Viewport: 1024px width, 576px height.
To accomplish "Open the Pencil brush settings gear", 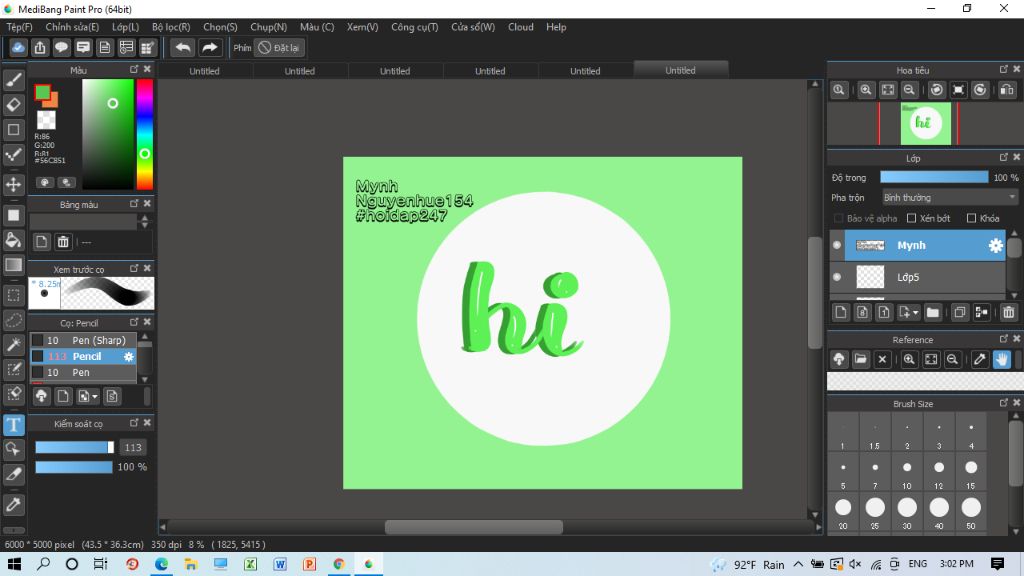I will point(129,357).
